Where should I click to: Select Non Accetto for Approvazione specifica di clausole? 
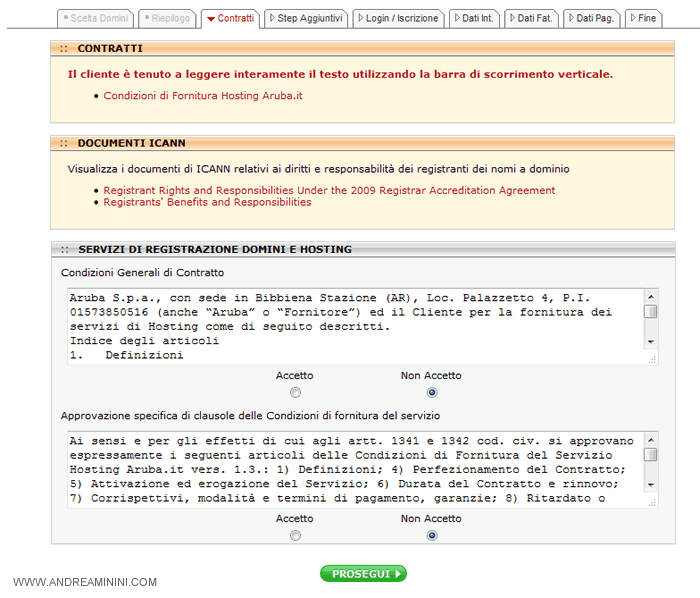tap(432, 536)
